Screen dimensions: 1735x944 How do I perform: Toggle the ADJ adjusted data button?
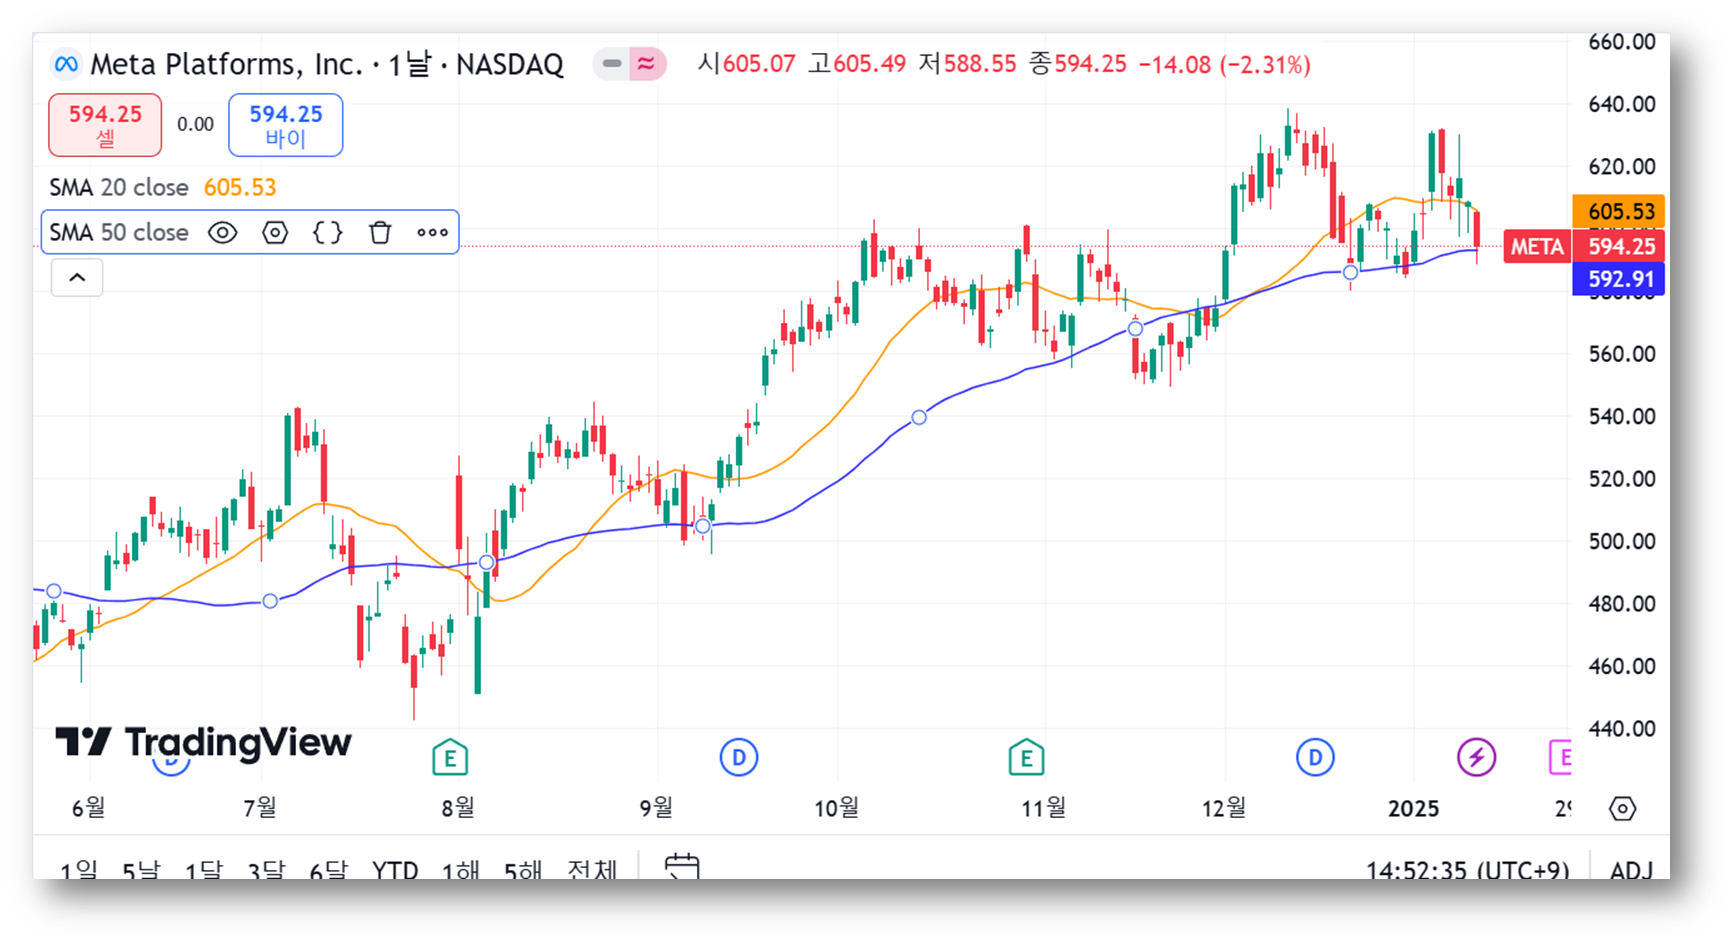click(x=1631, y=870)
